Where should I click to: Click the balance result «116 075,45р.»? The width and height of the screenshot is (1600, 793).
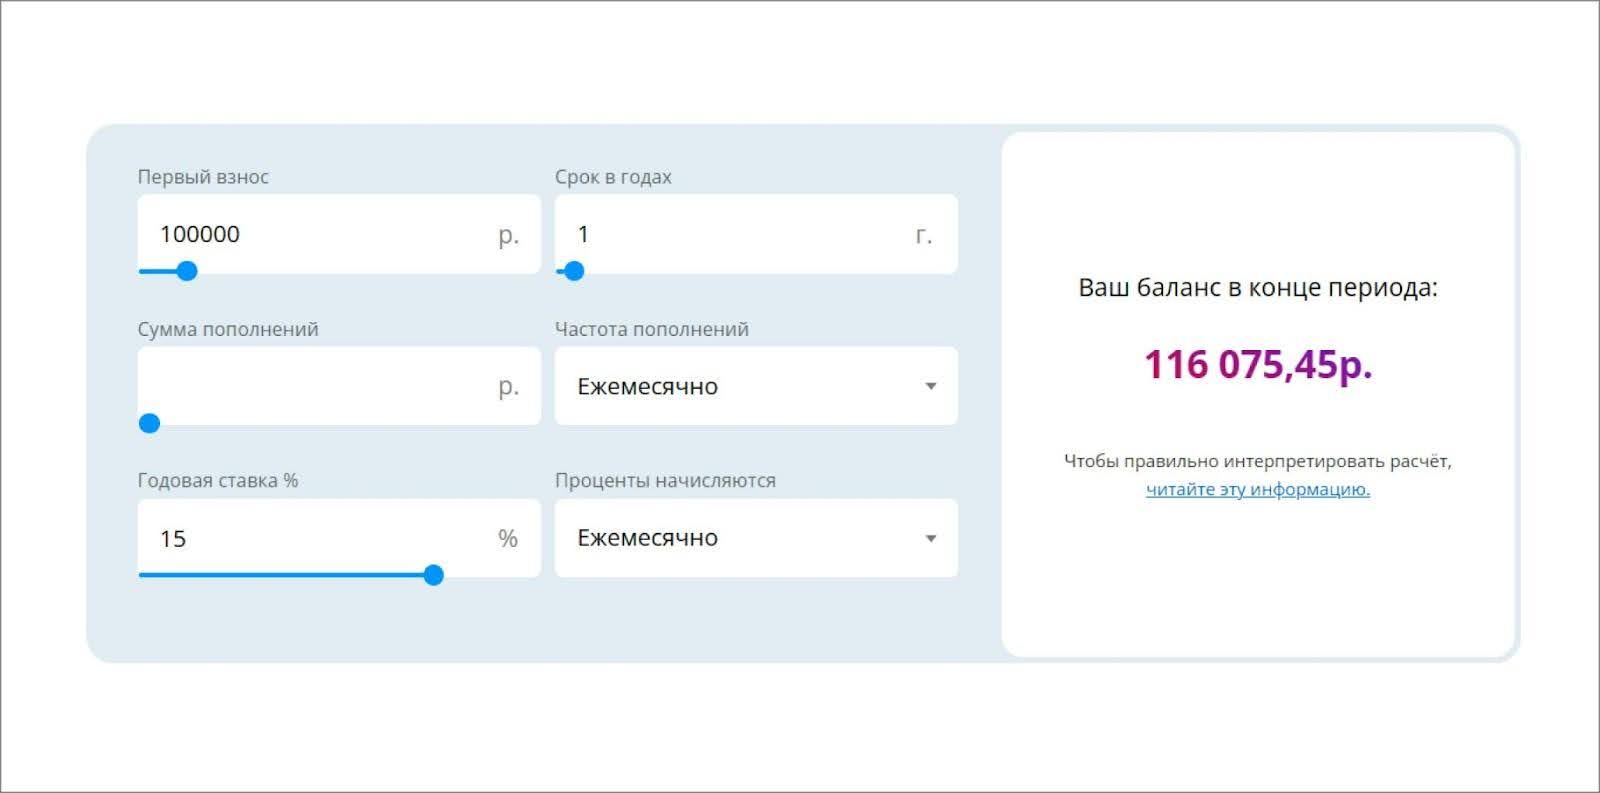pos(1258,366)
